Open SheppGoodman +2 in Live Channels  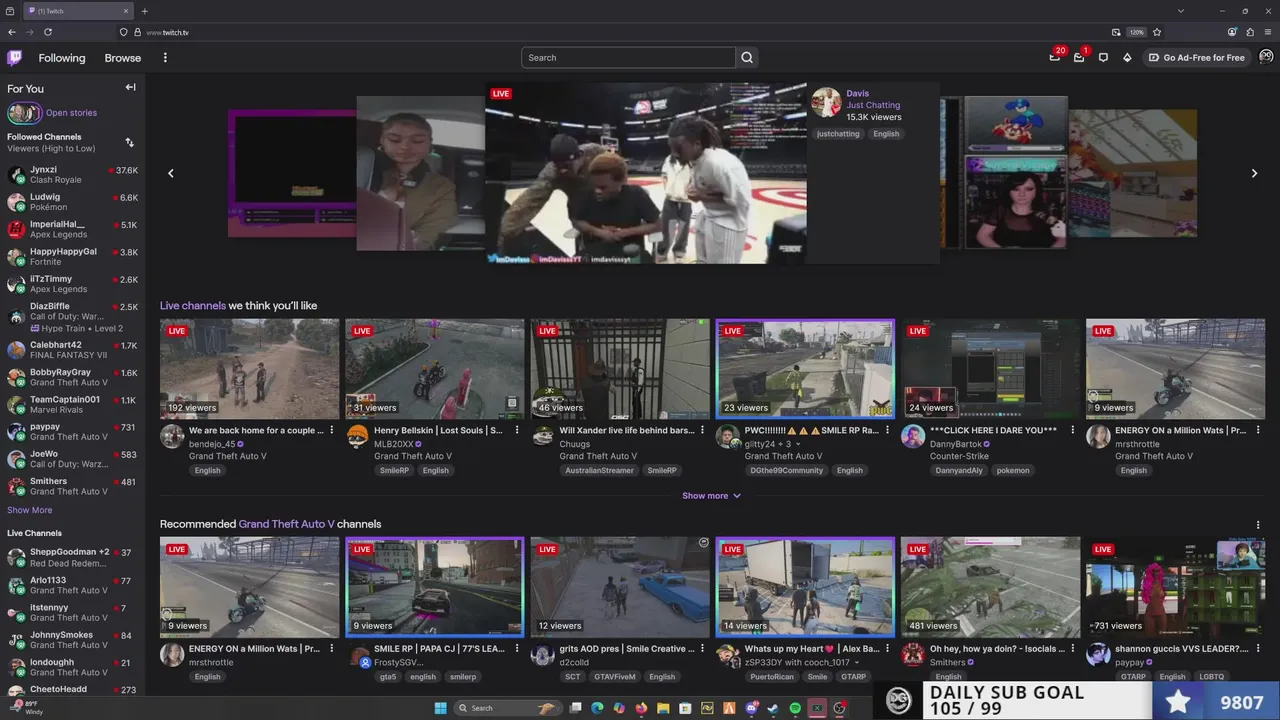pyautogui.click(x=72, y=557)
